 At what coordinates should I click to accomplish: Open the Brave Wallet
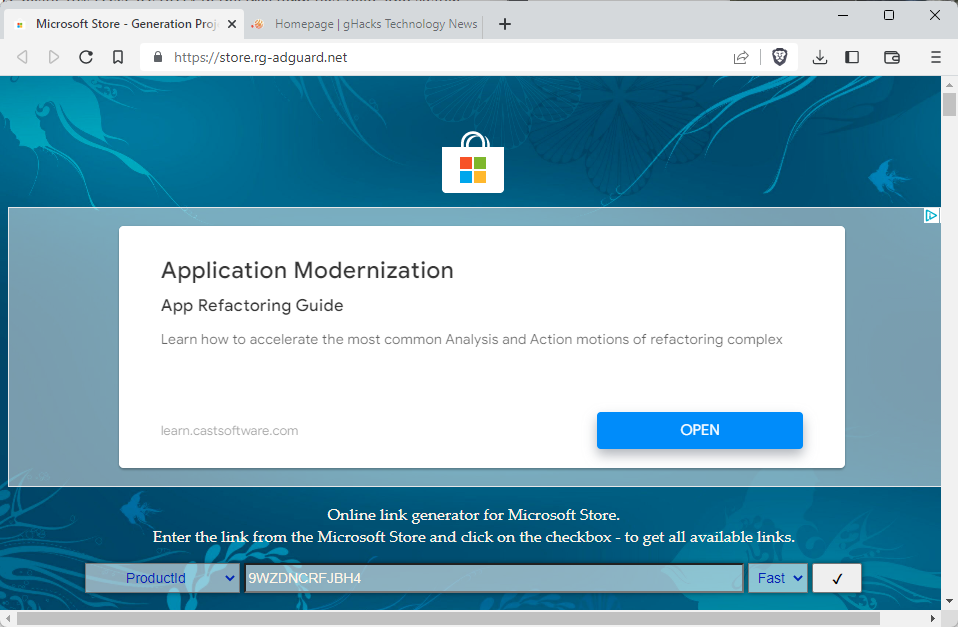click(891, 57)
